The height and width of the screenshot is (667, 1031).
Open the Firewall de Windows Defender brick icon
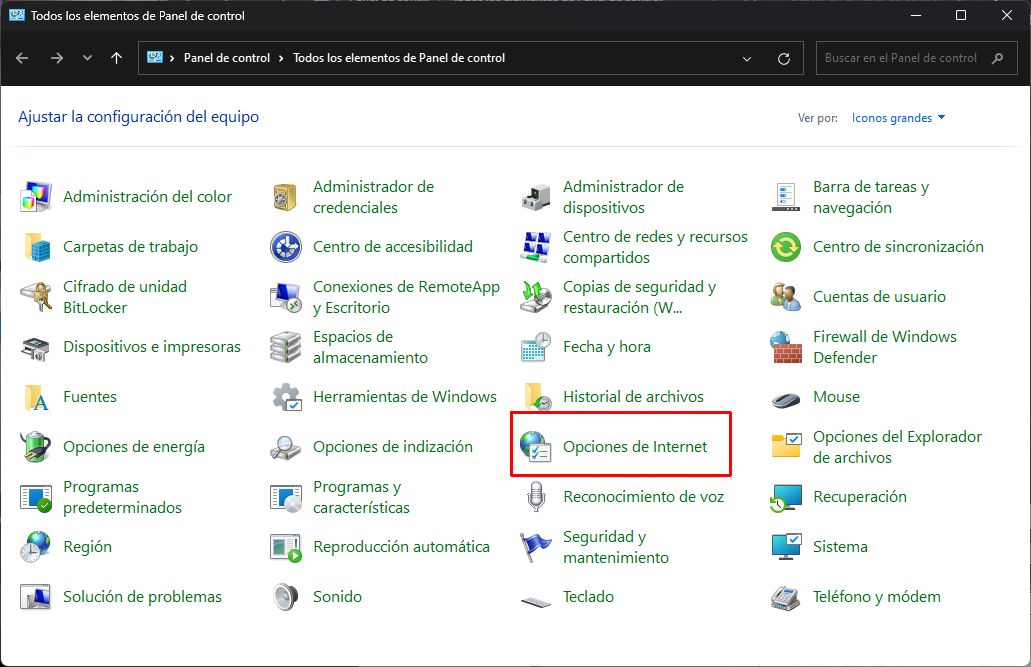pos(786,347)
